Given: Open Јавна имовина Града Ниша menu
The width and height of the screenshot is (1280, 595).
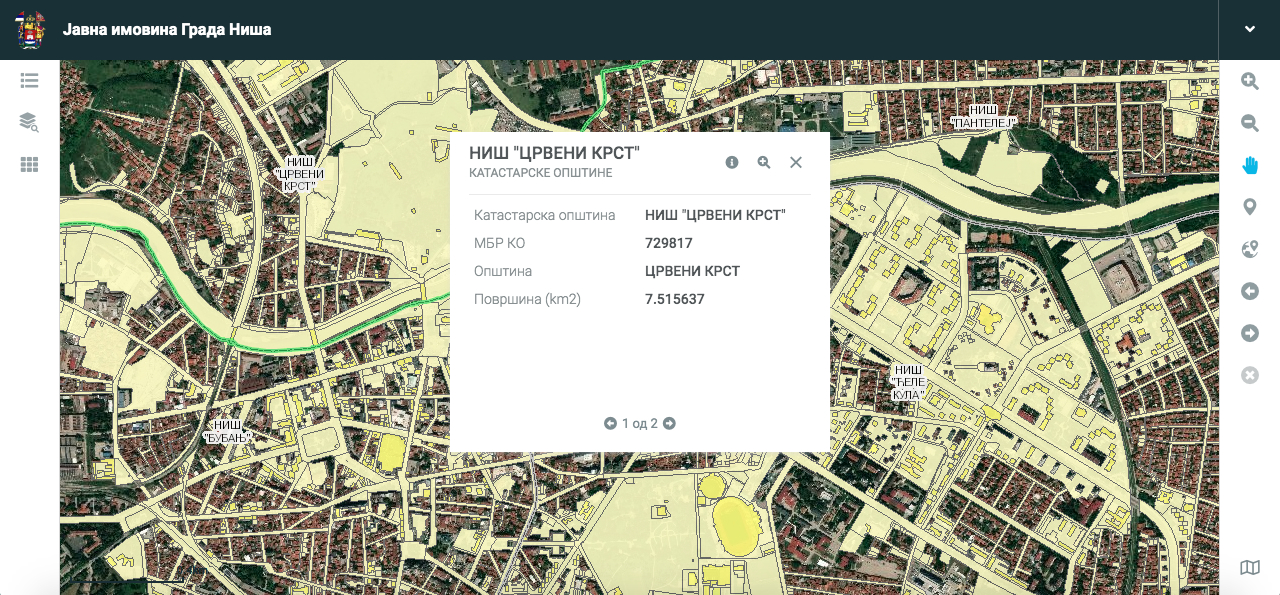Looking at the screenshot, I should 168,29.
